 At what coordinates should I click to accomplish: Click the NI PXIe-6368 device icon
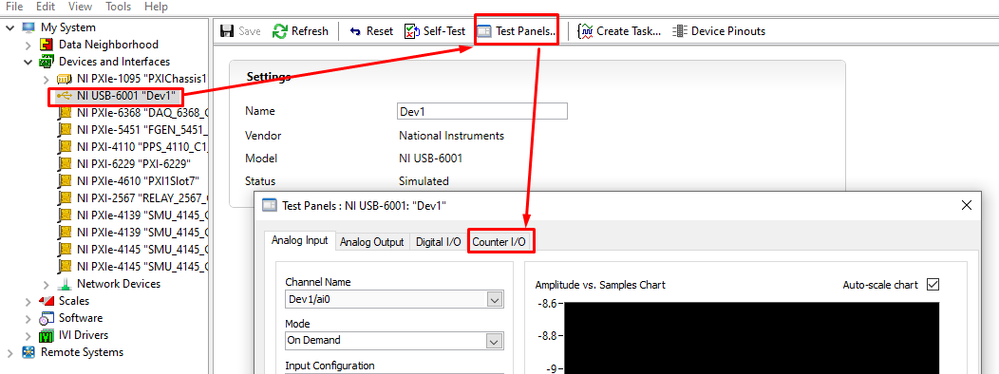64,113
